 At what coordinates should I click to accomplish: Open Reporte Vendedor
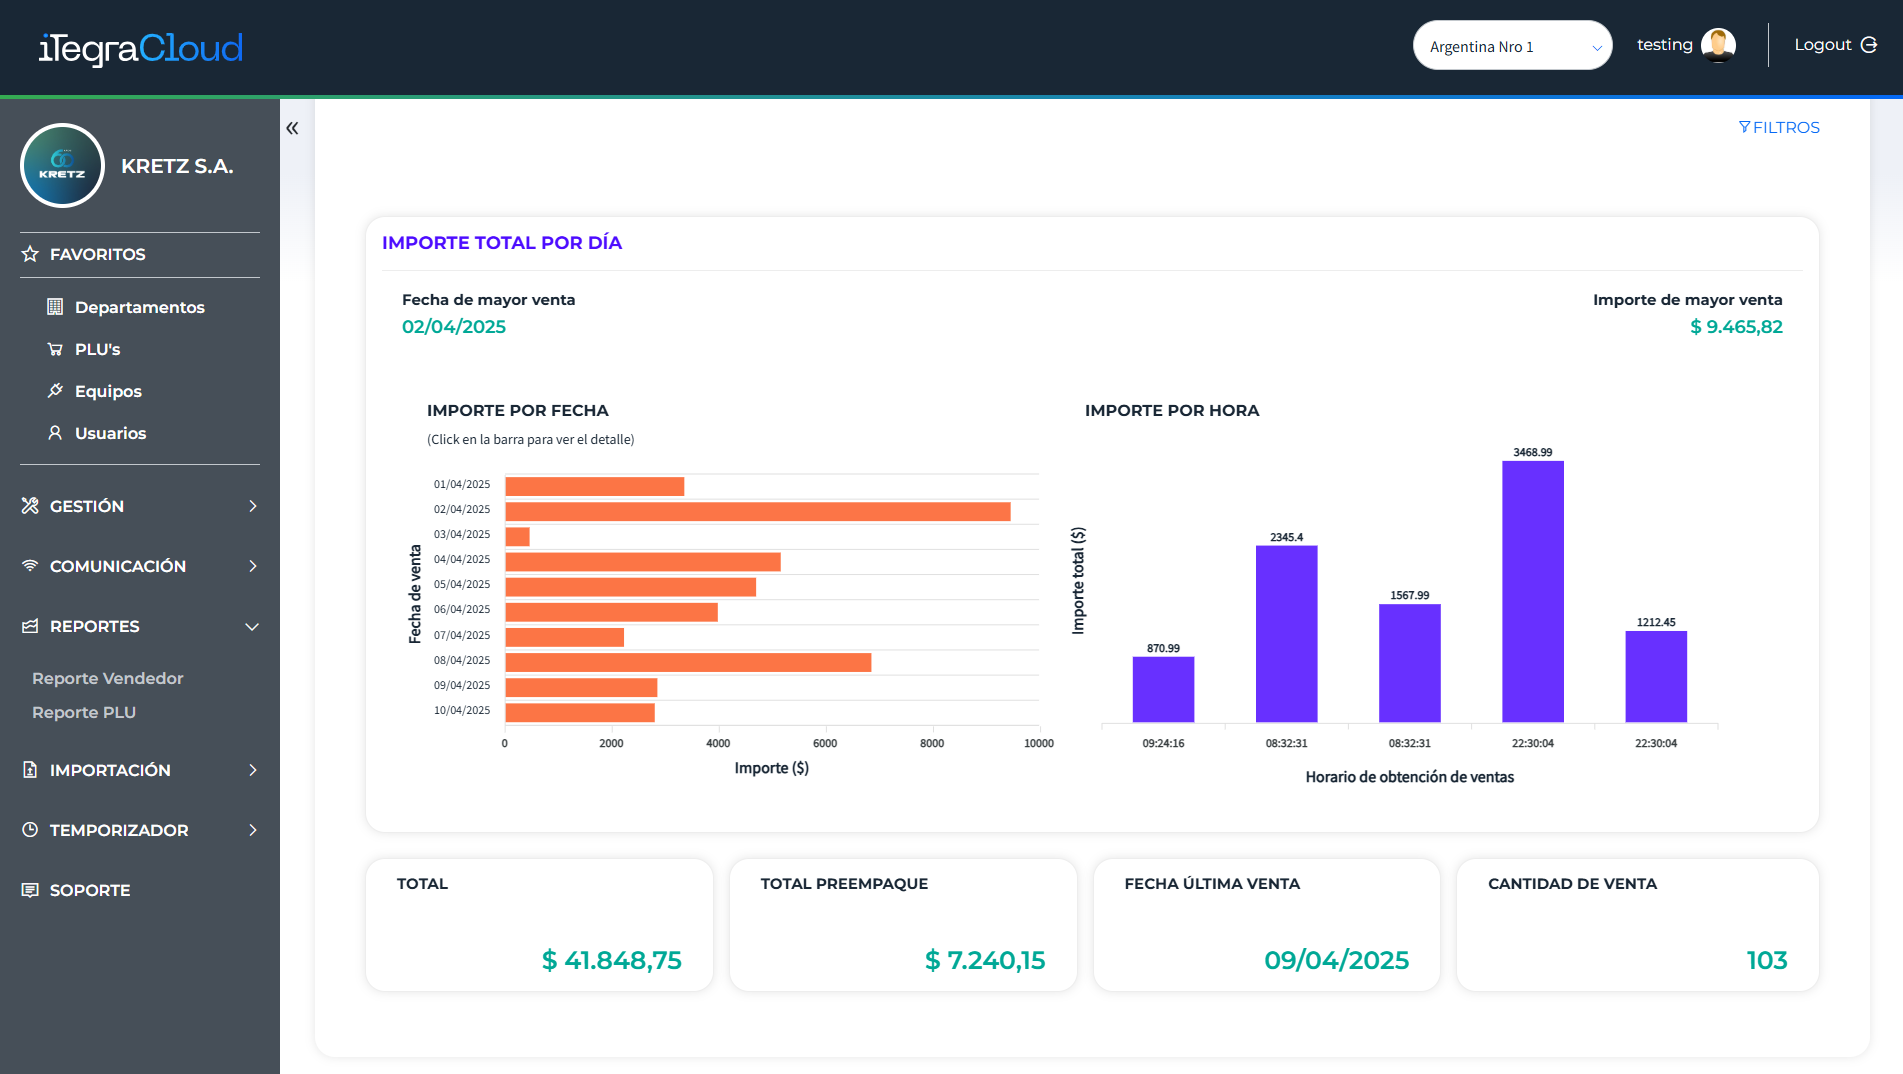tap(108, 678)
